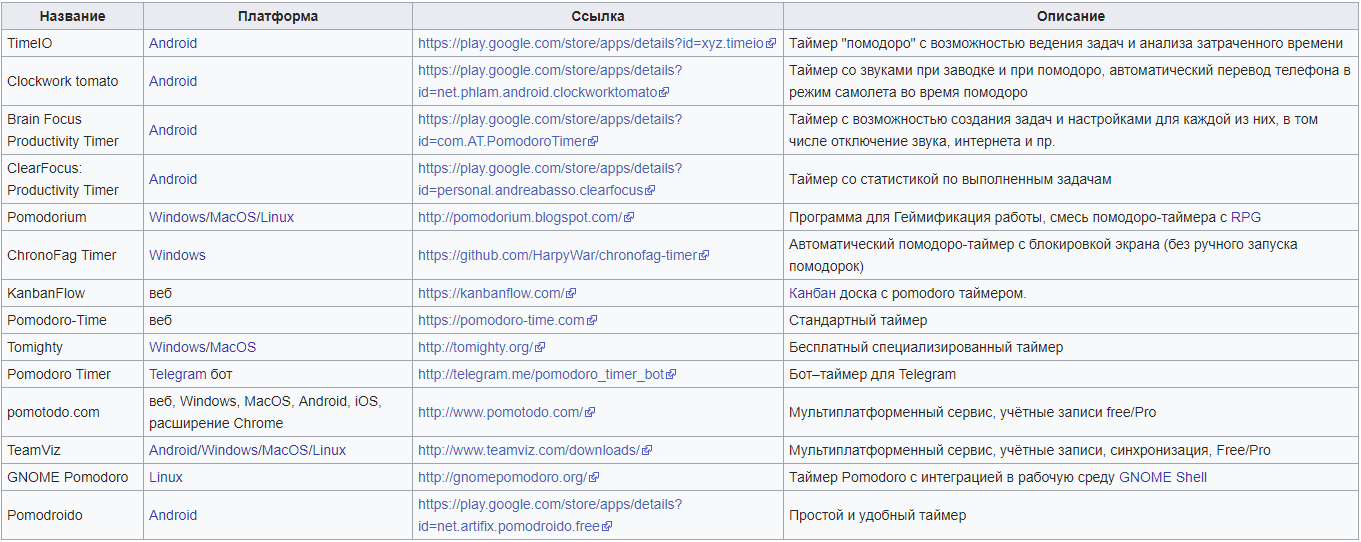This screenshot has width=1361, height=542.
Task: Open the telegram.me pomodoro_timer_bot link
Action: 540,375
